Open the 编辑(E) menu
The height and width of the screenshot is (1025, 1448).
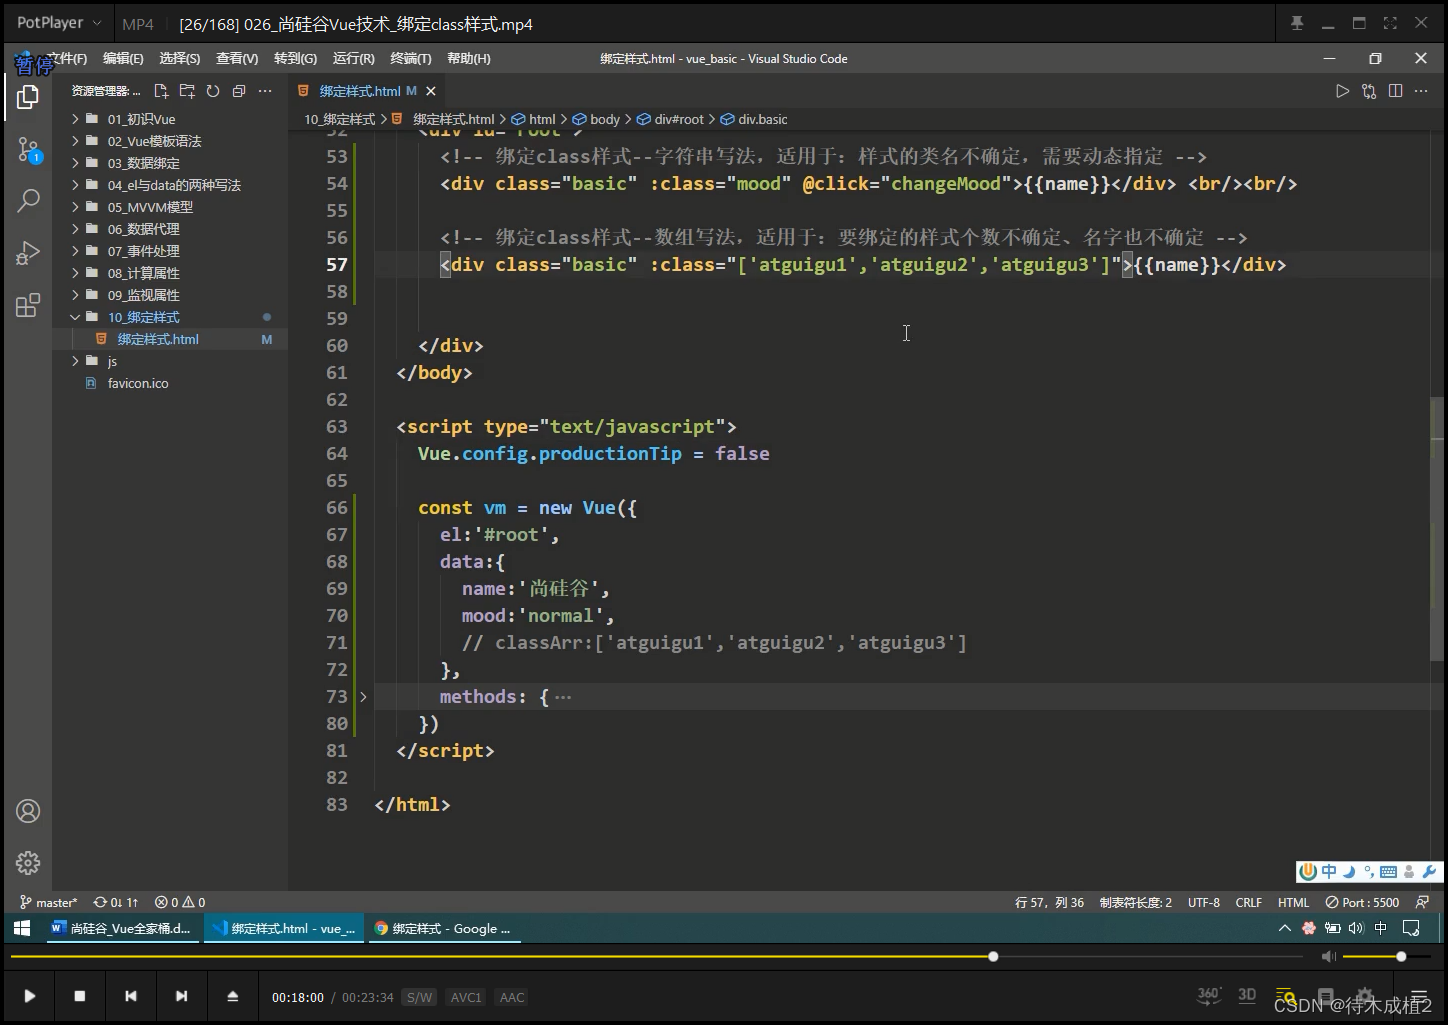coord(123,59)
